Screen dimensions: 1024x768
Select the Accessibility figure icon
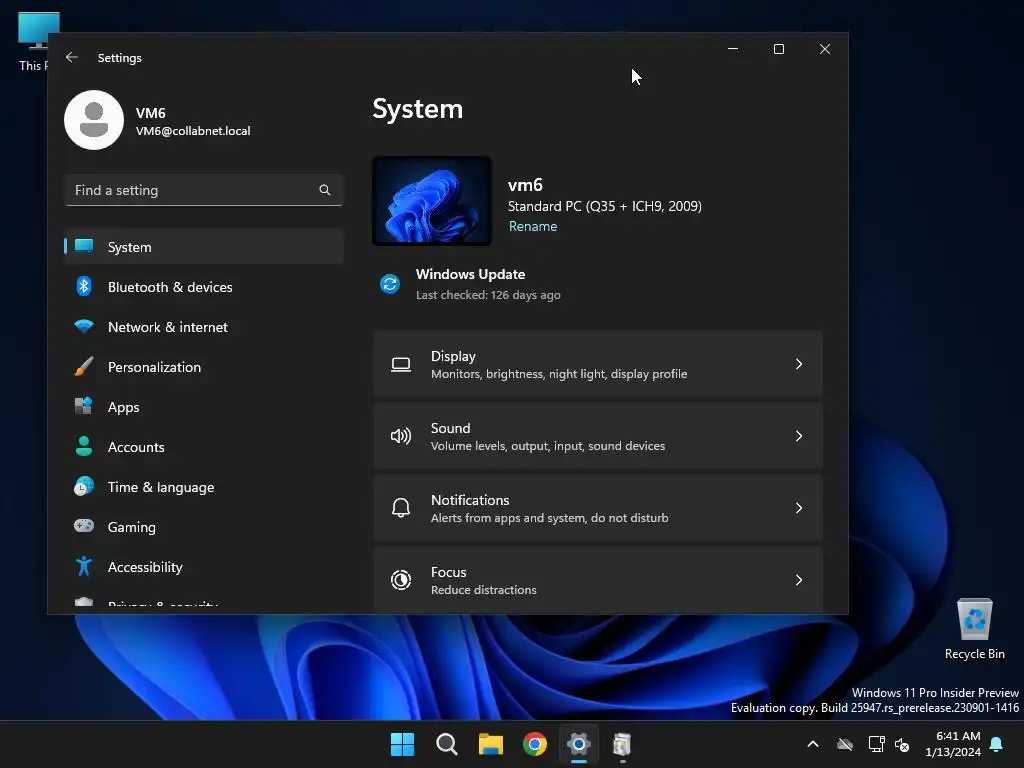pos(84,566)
